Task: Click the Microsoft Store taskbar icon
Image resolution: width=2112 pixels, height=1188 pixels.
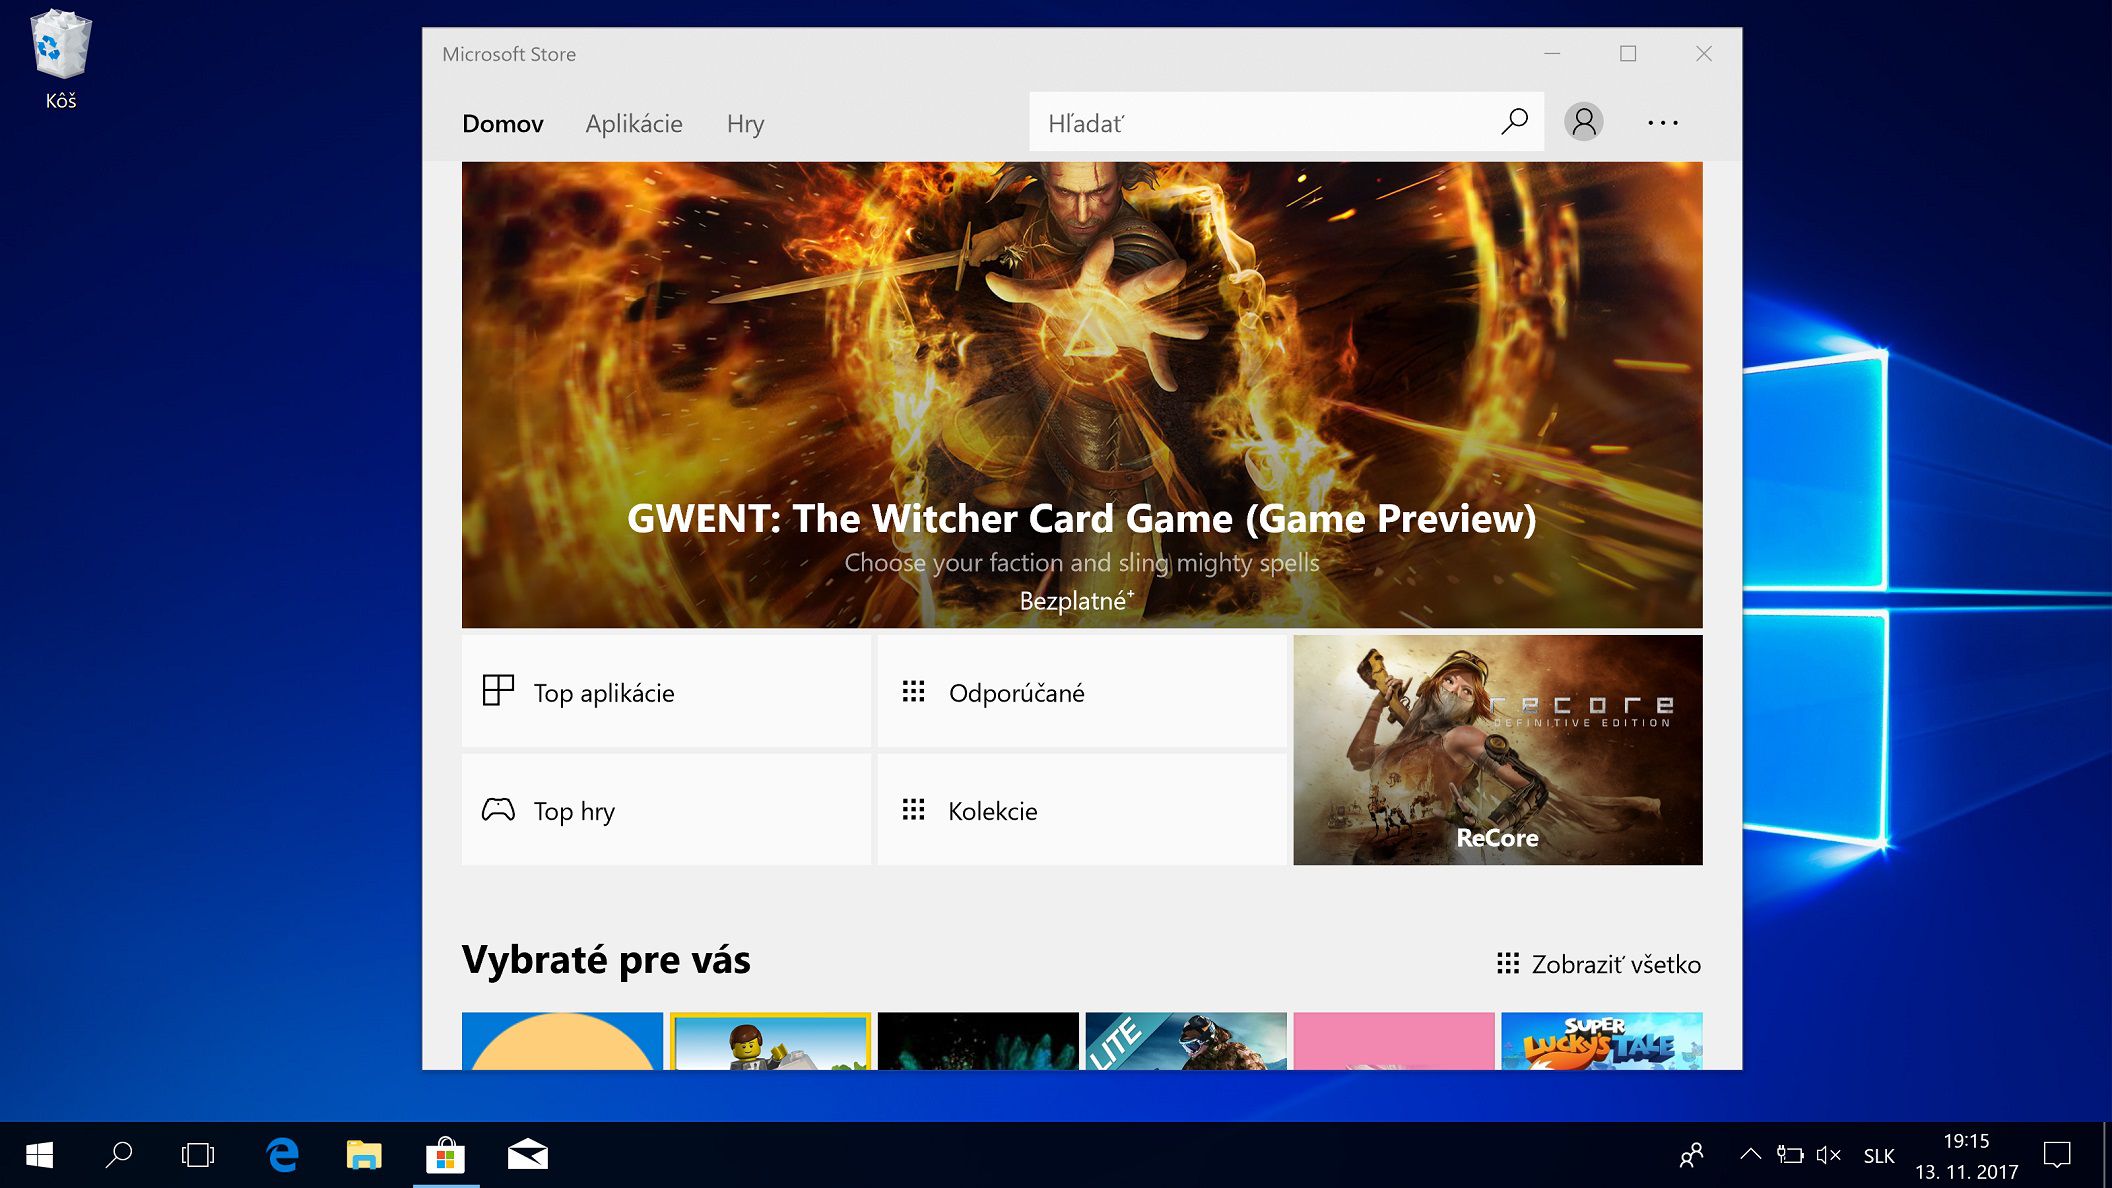Action: click(446, 1155)
